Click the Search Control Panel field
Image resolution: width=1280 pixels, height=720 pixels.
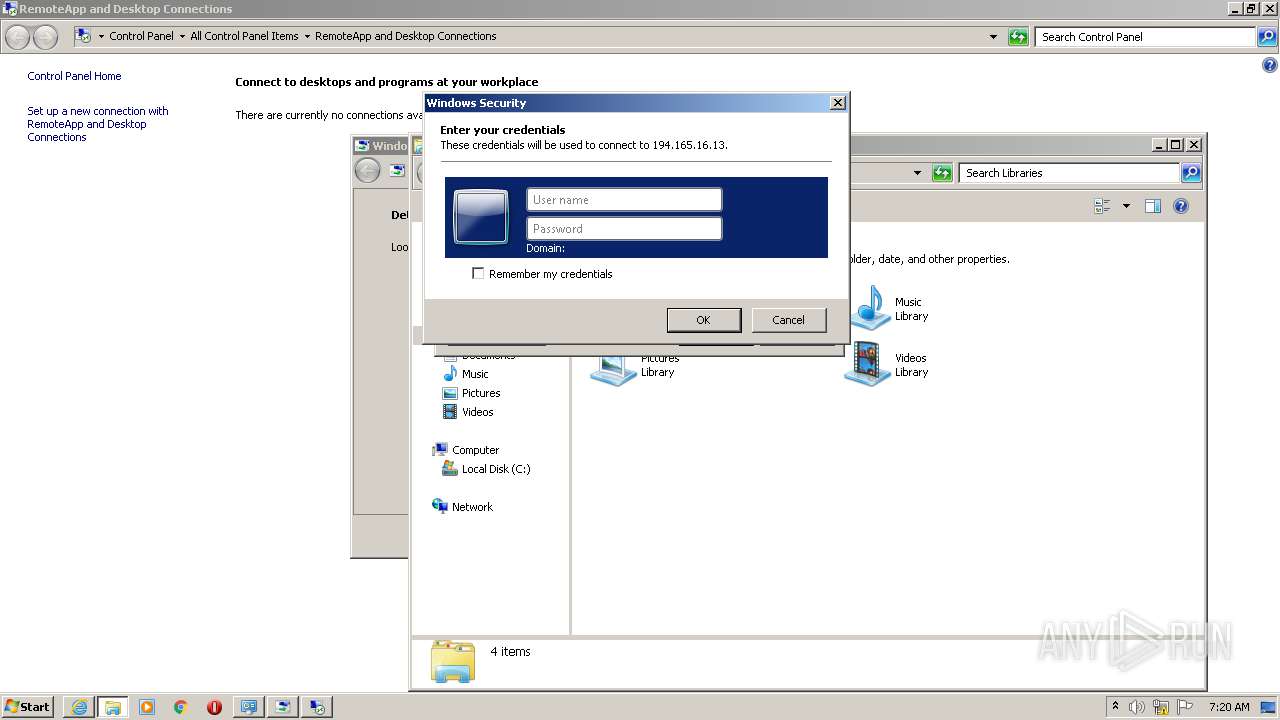(1146, 37)
